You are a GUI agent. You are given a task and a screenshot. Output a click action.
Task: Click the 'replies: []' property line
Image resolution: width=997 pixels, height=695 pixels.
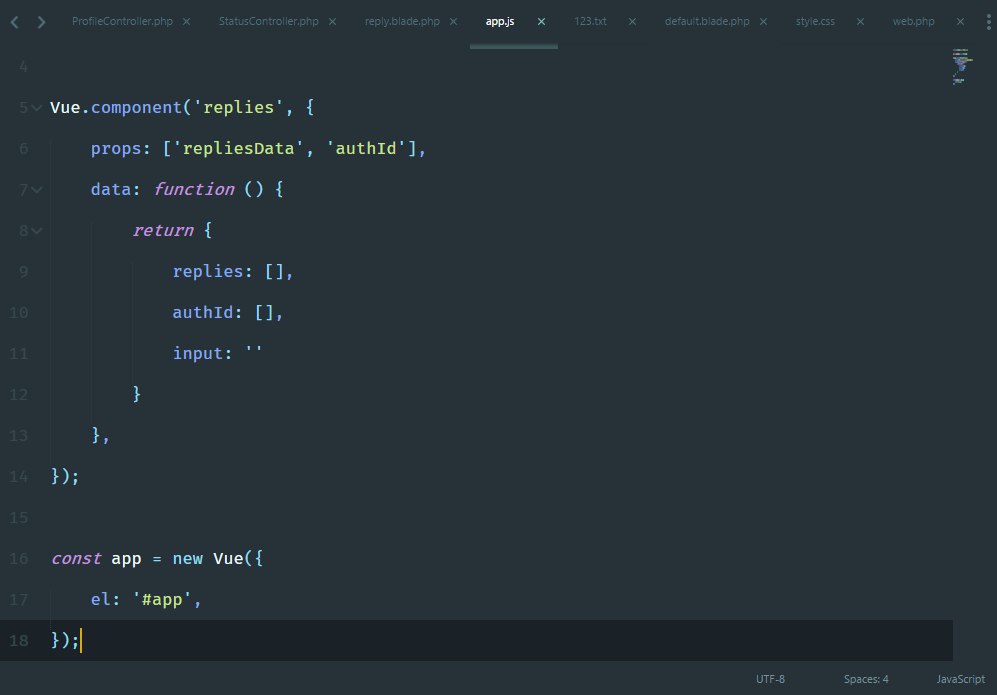click(232, 272)
